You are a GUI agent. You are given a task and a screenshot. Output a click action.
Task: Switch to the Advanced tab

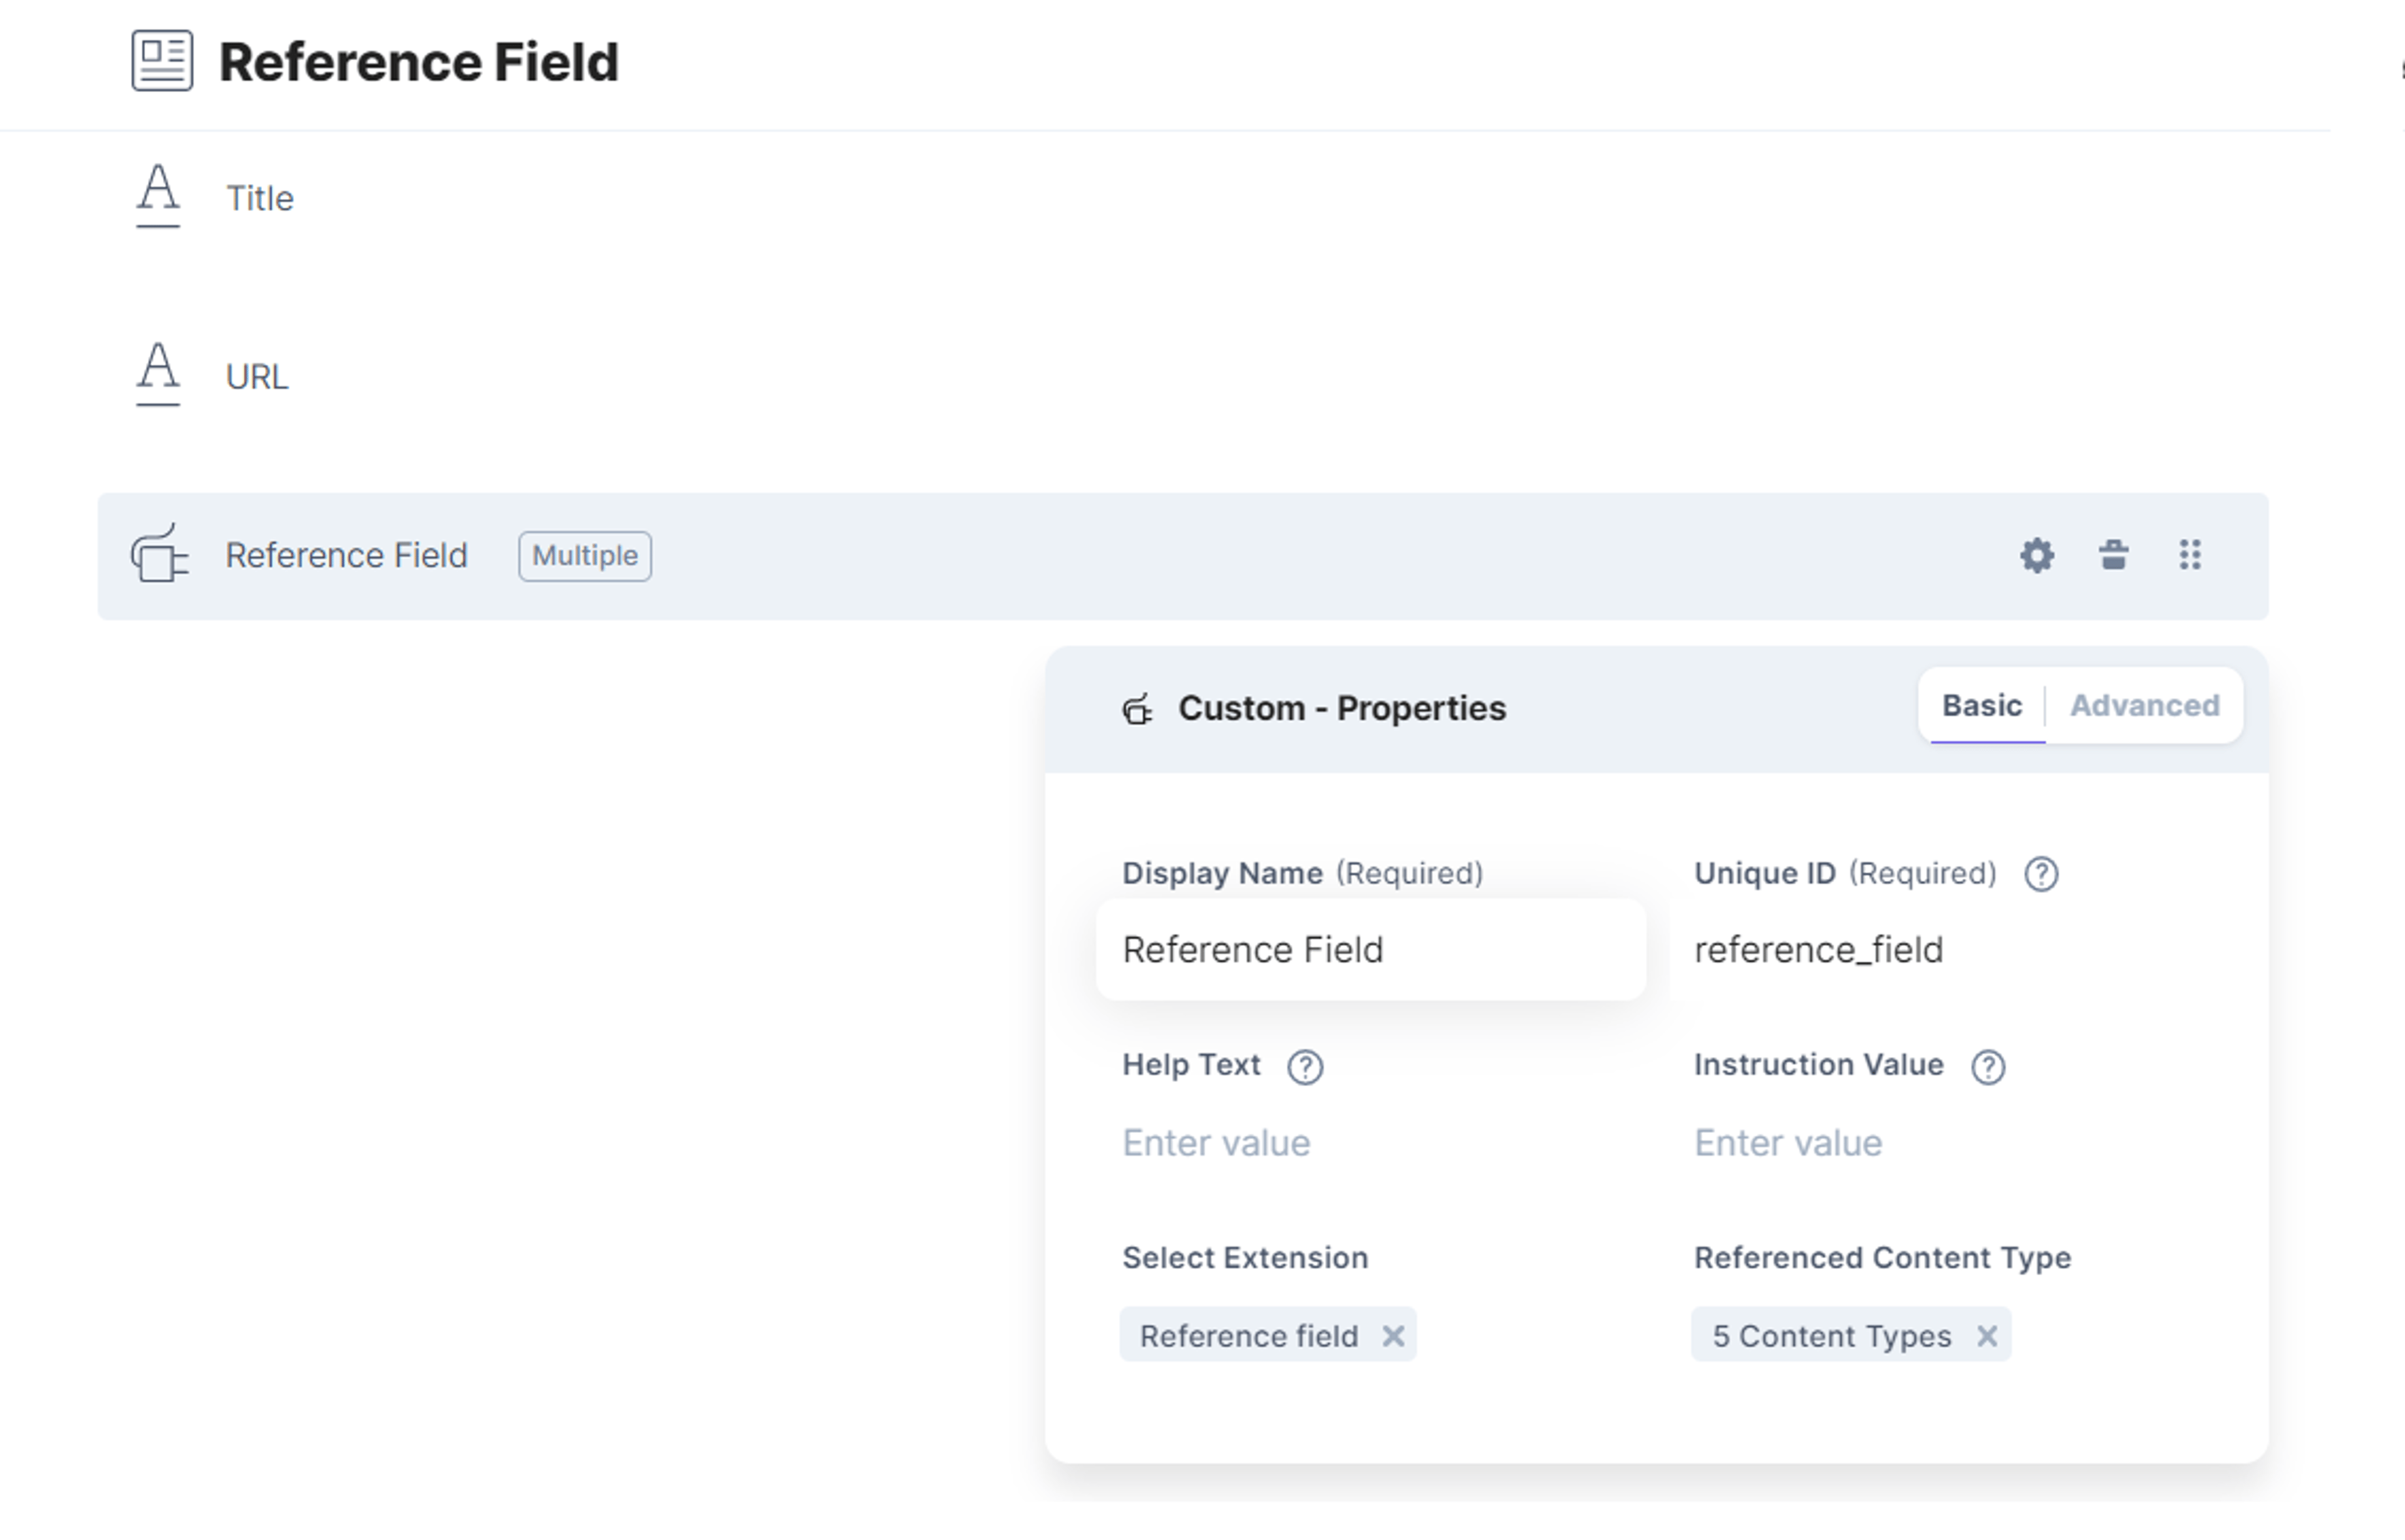pos(2144,706)
